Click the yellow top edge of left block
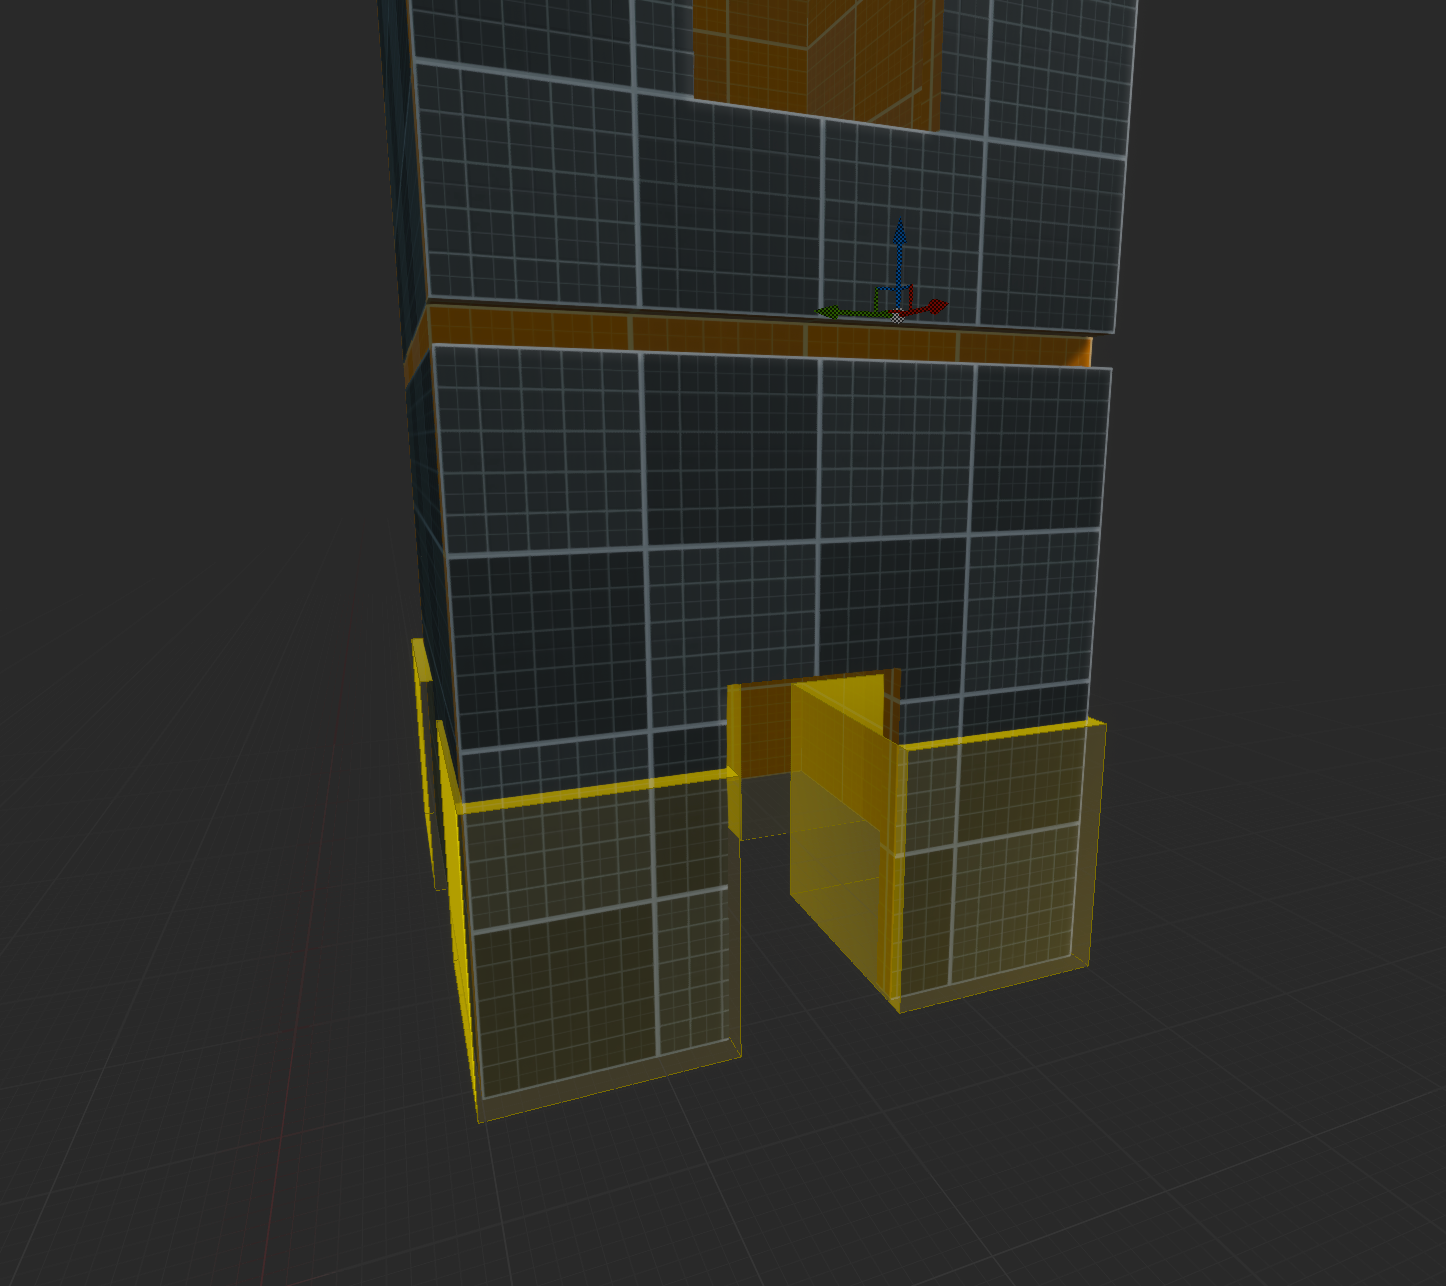 [600, 790]
